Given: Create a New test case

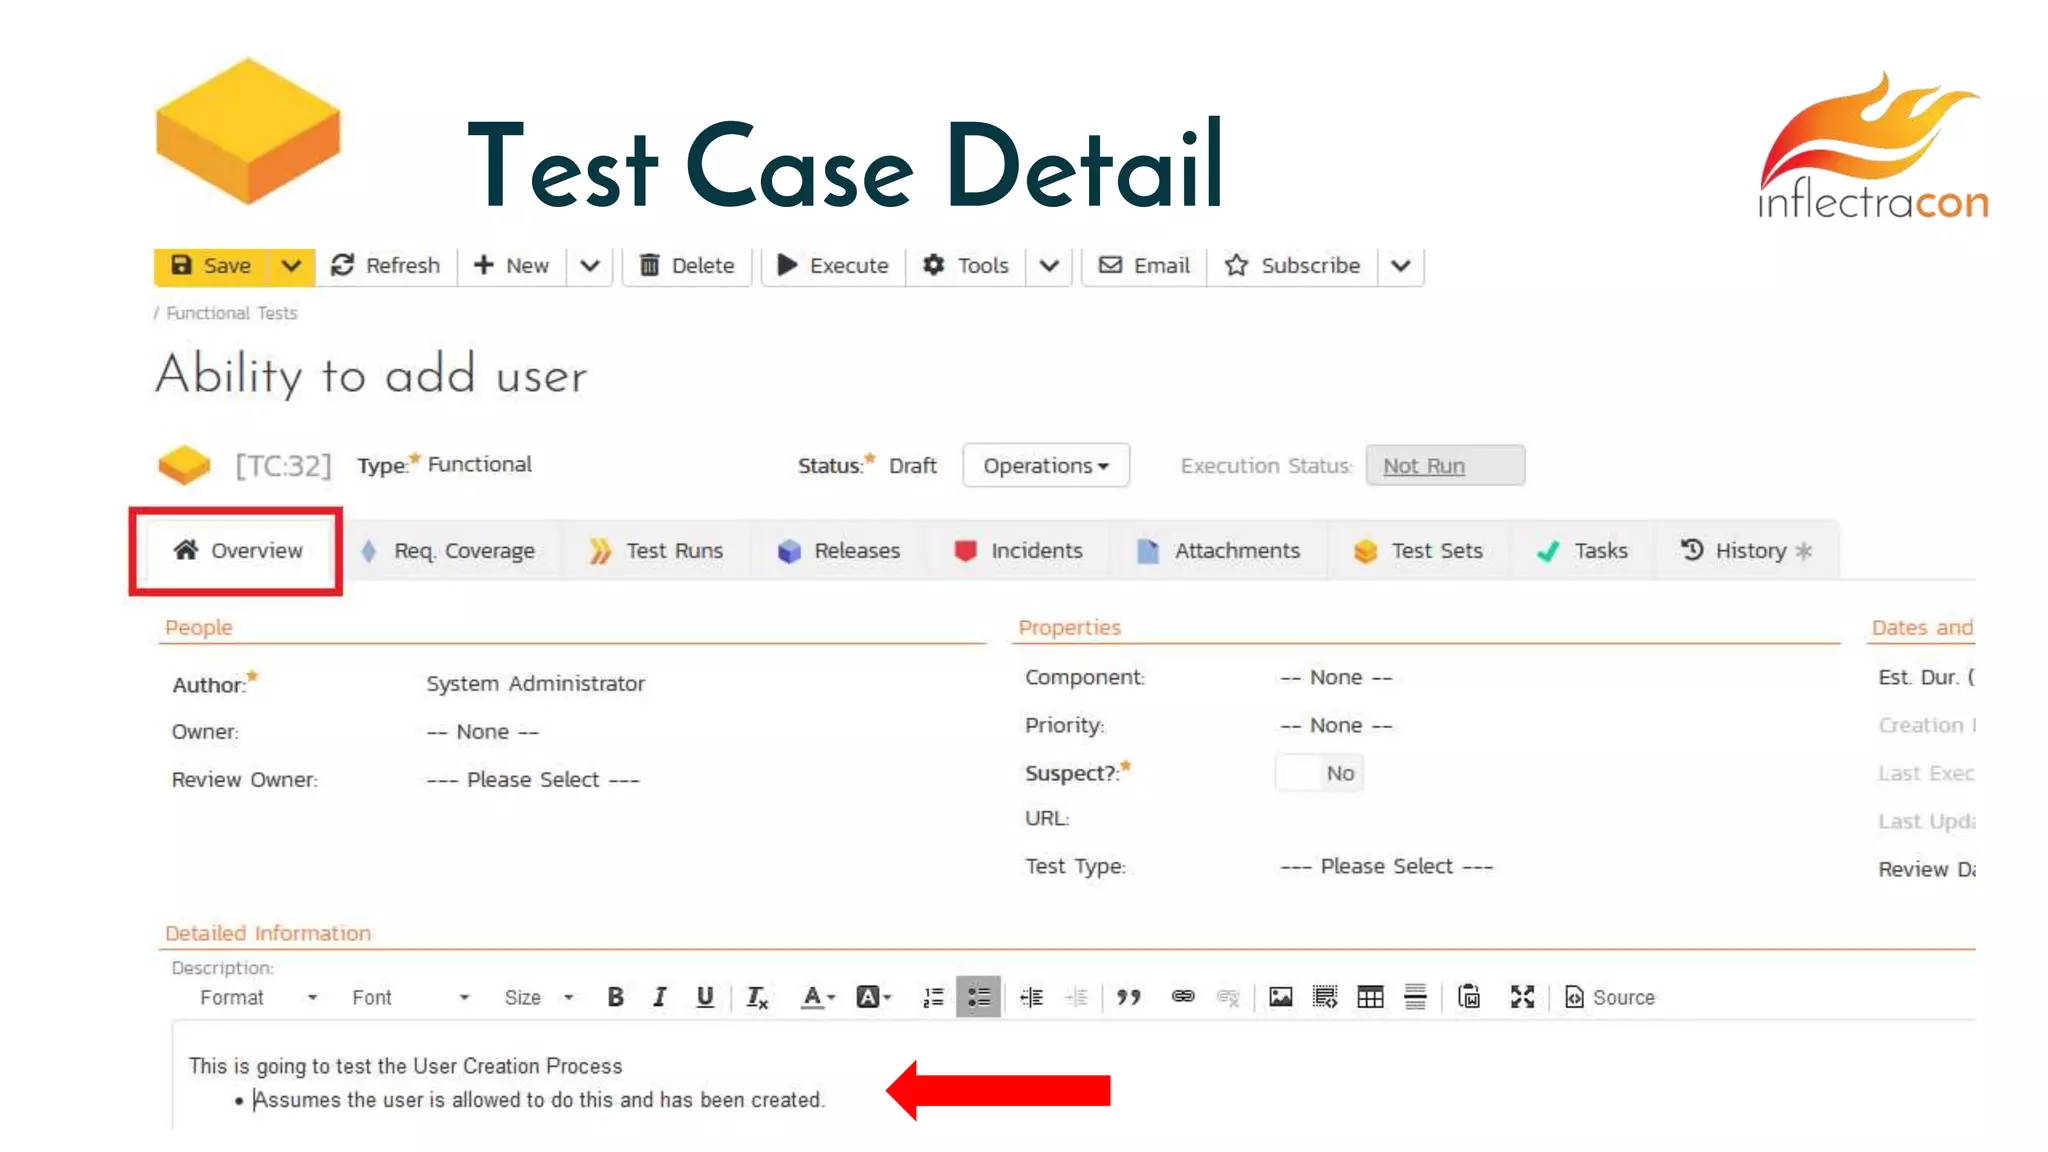Looking at the screenshot, I should pos(511,266).
